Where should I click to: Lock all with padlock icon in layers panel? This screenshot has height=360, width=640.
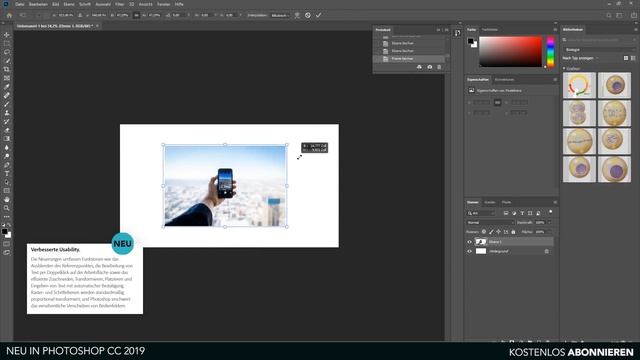(513, 232)
